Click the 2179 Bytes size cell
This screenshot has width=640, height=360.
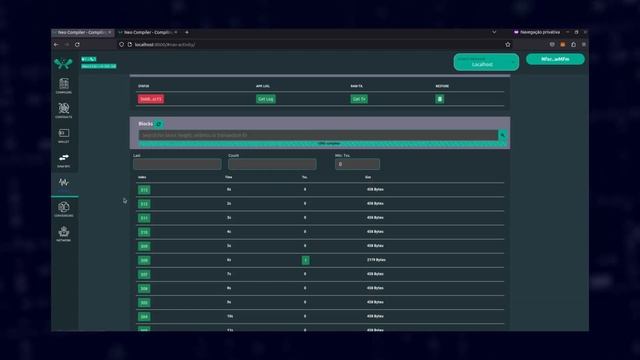(376, 260)
